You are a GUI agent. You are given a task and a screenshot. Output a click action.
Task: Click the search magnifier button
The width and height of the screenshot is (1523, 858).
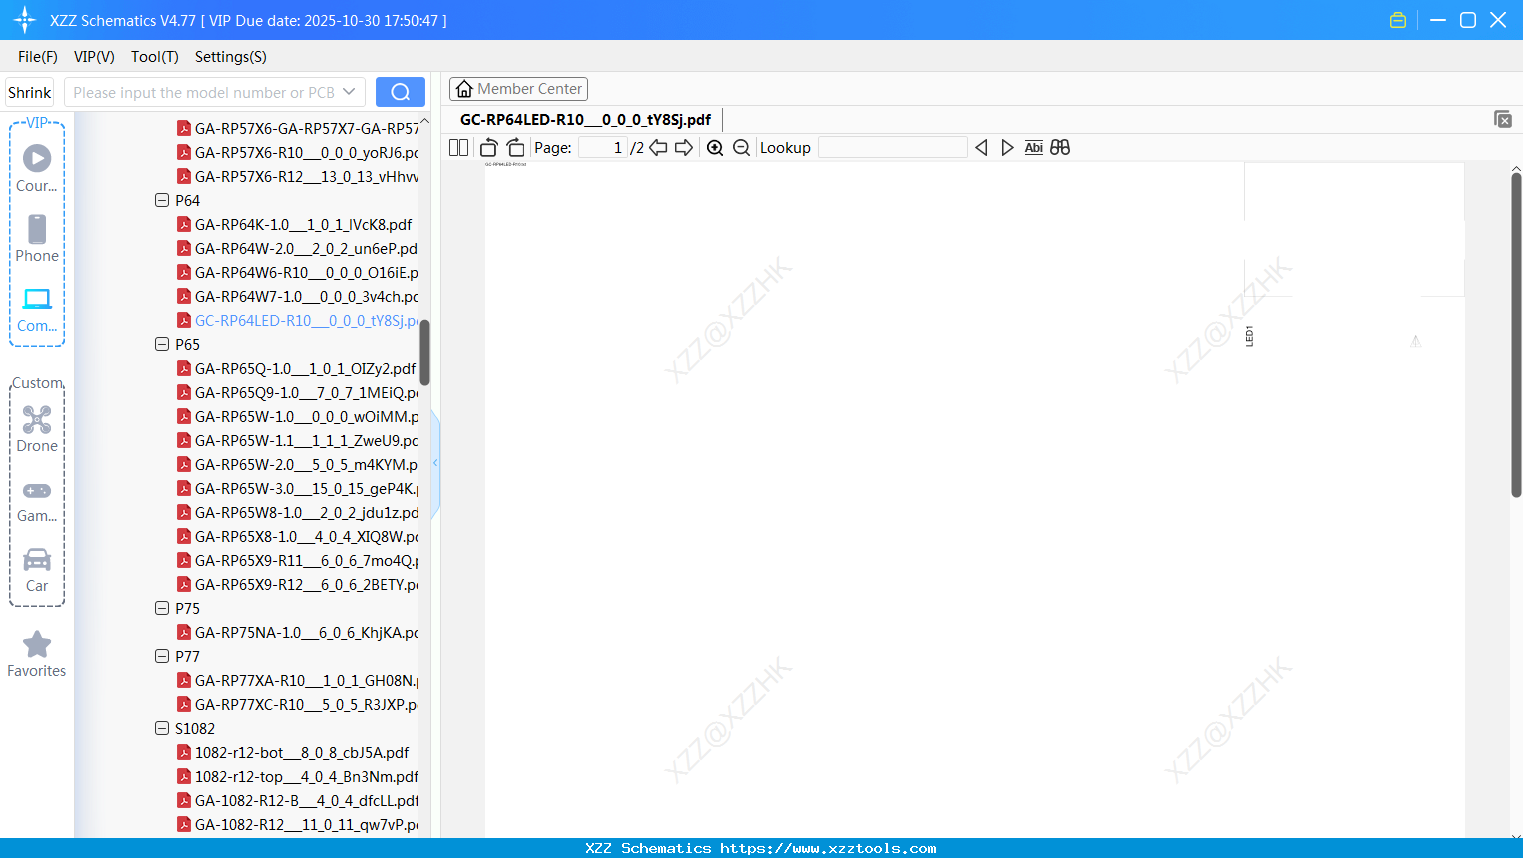400,92
